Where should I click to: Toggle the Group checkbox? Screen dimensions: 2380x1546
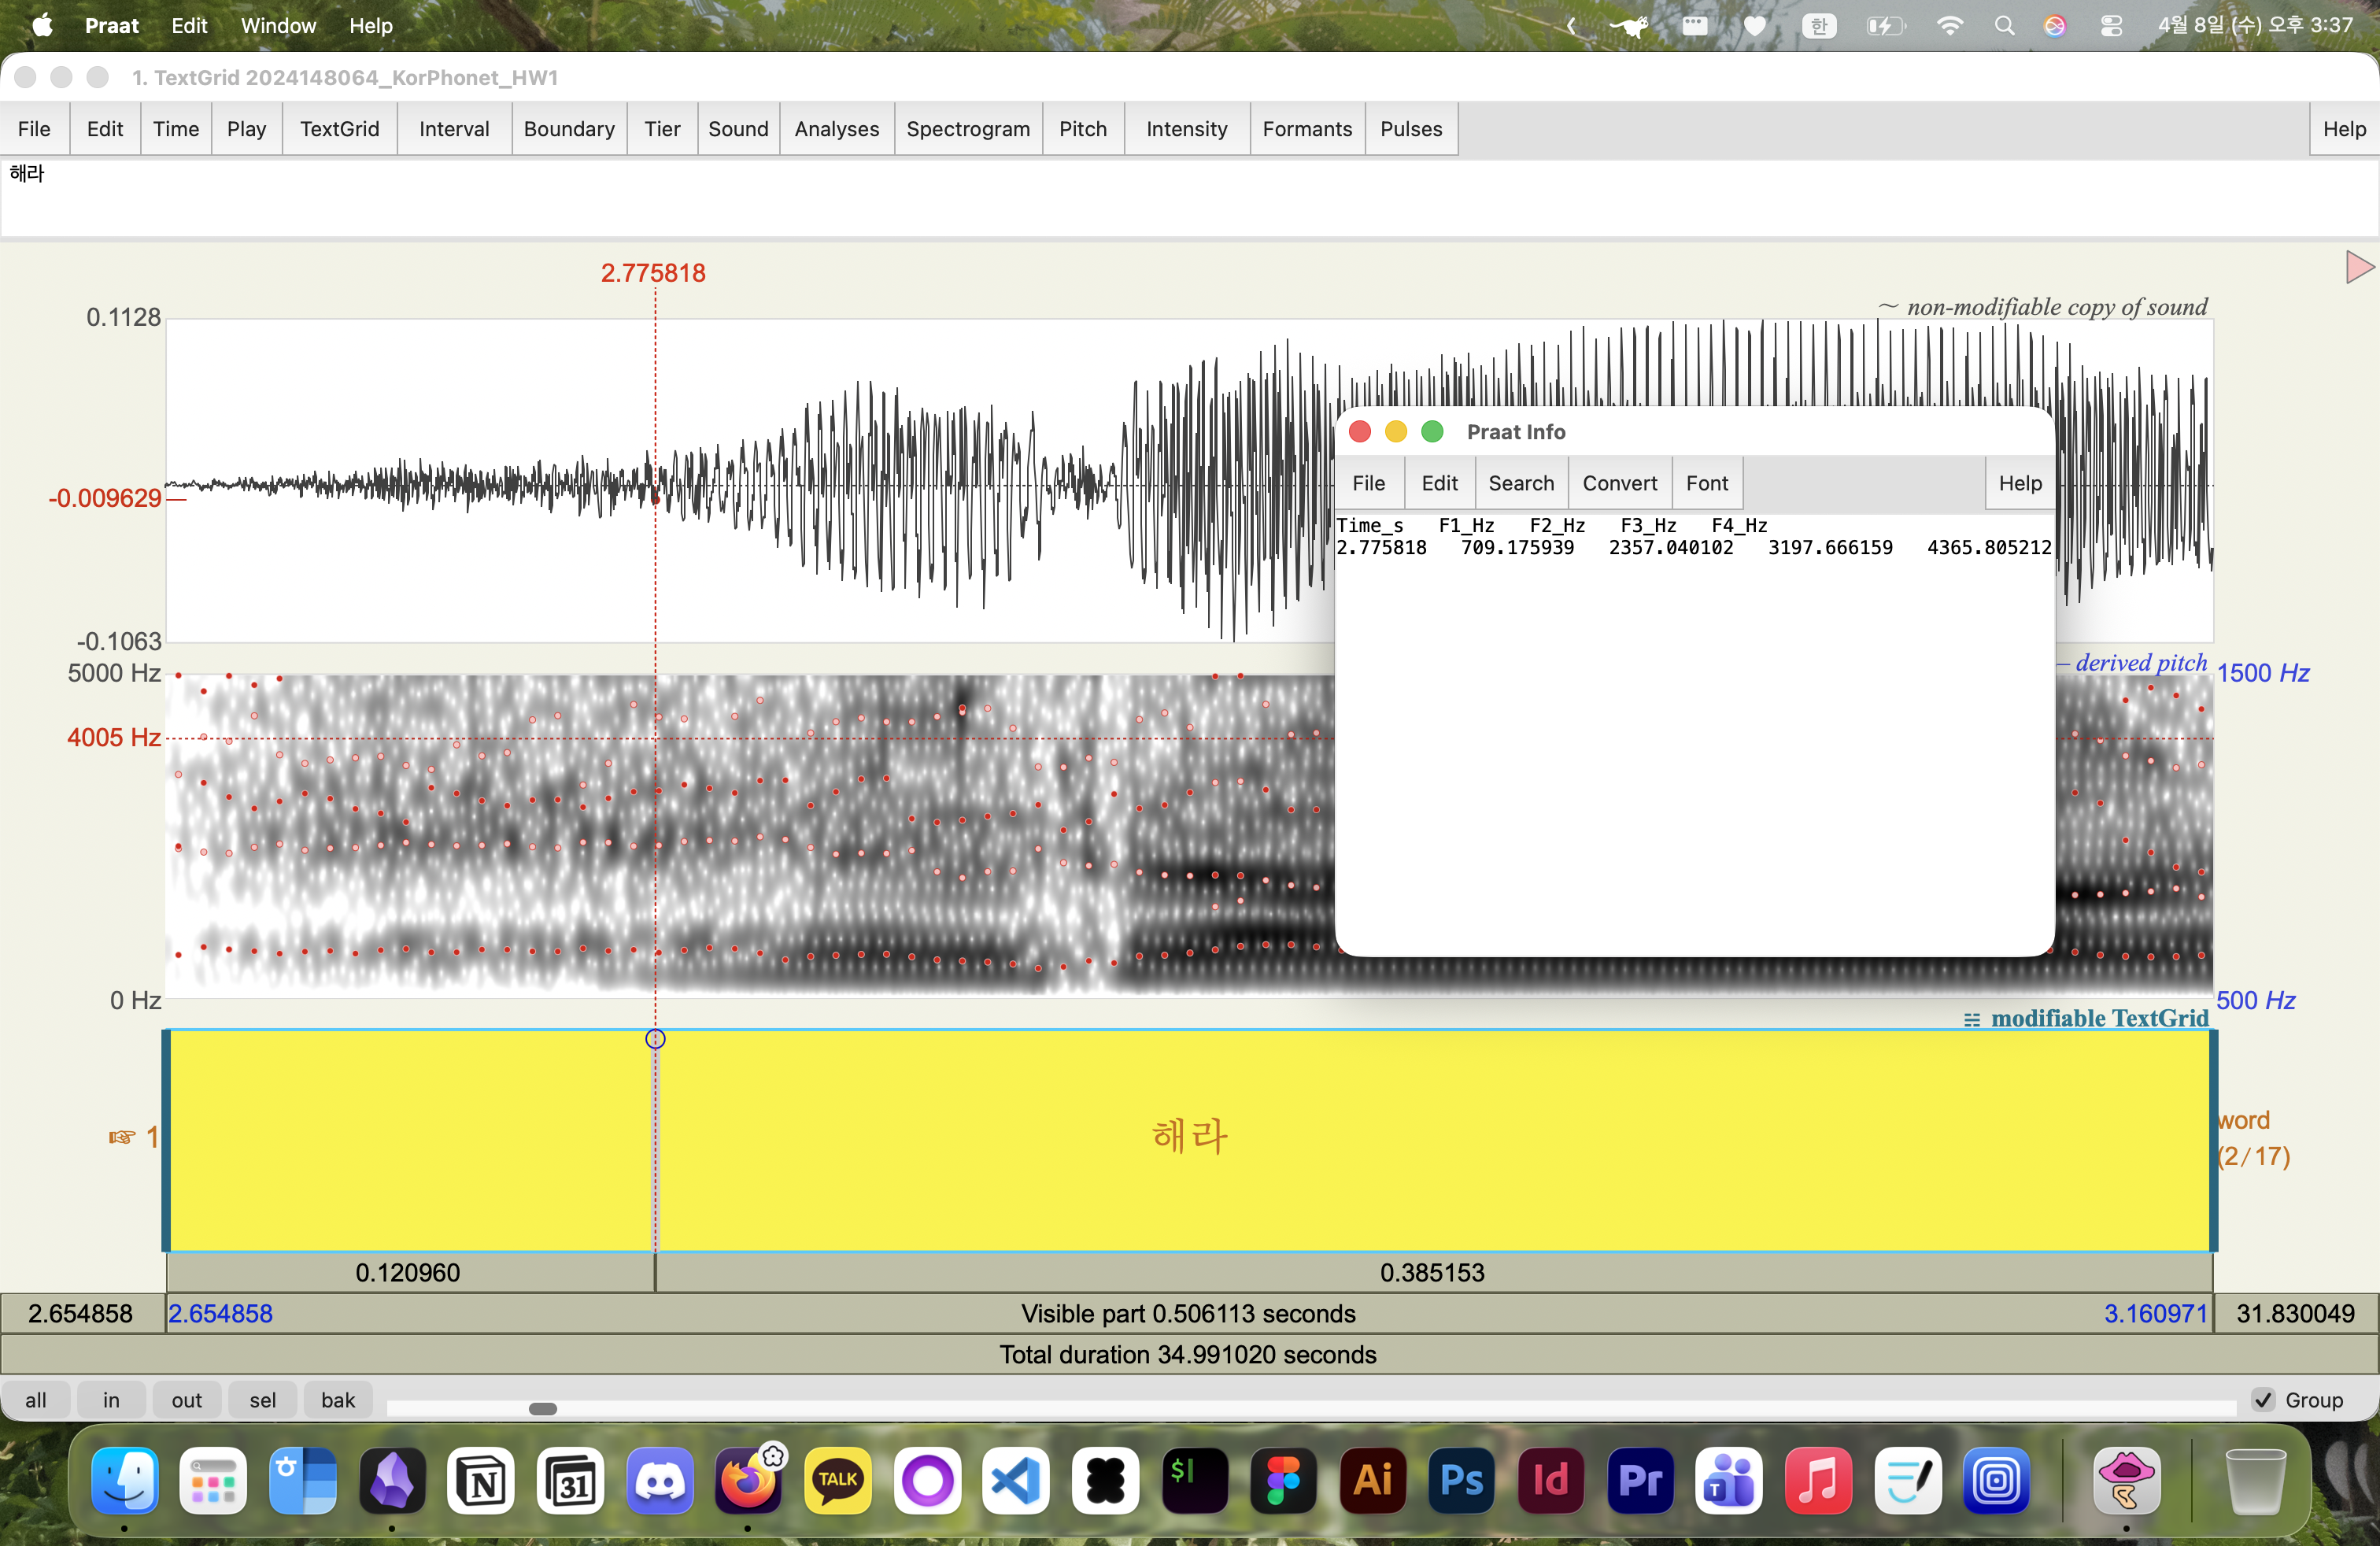tap(2263, 1400)
